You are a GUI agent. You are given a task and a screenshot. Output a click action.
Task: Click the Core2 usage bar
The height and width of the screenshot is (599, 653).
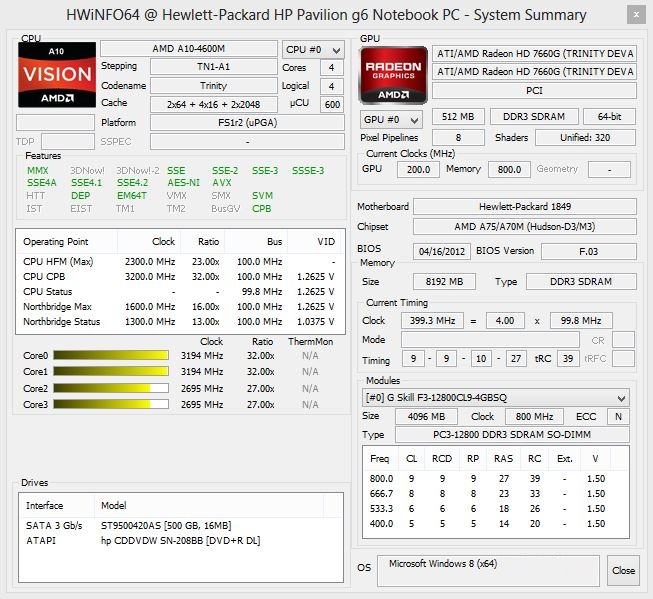(x=111, y=388)
